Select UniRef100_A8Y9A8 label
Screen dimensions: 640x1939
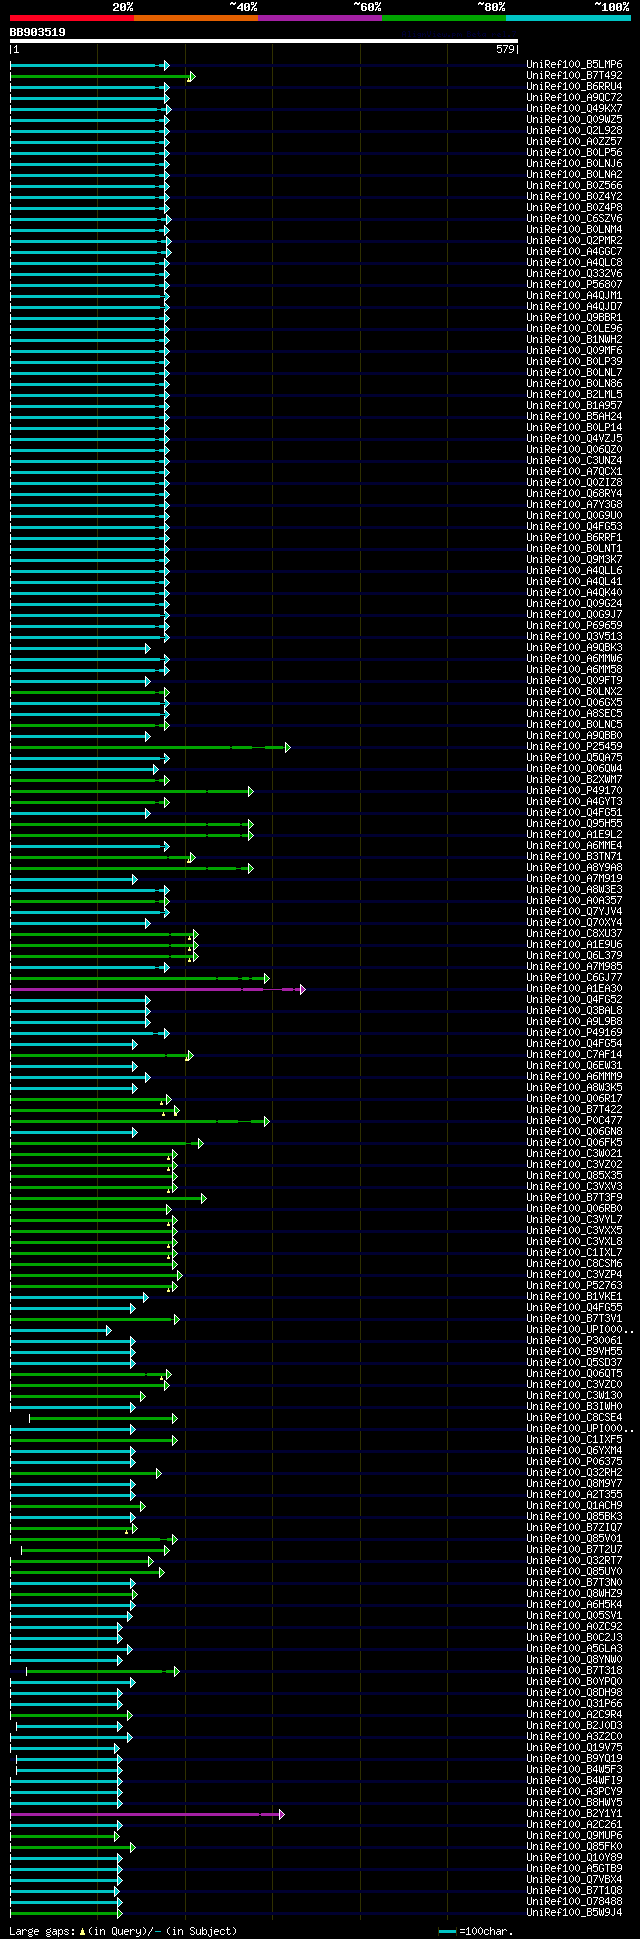[x=574, y=868]
